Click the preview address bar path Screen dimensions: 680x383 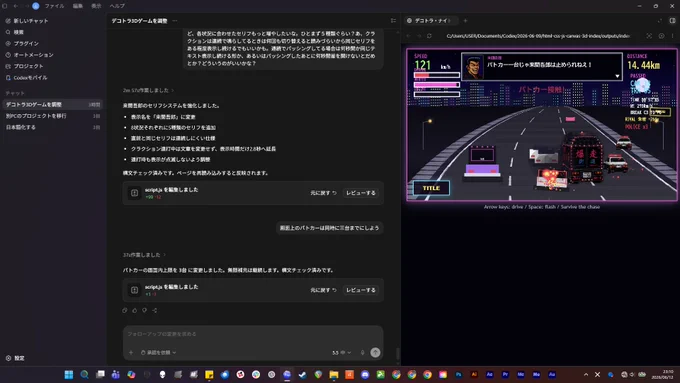pos(538,36)
